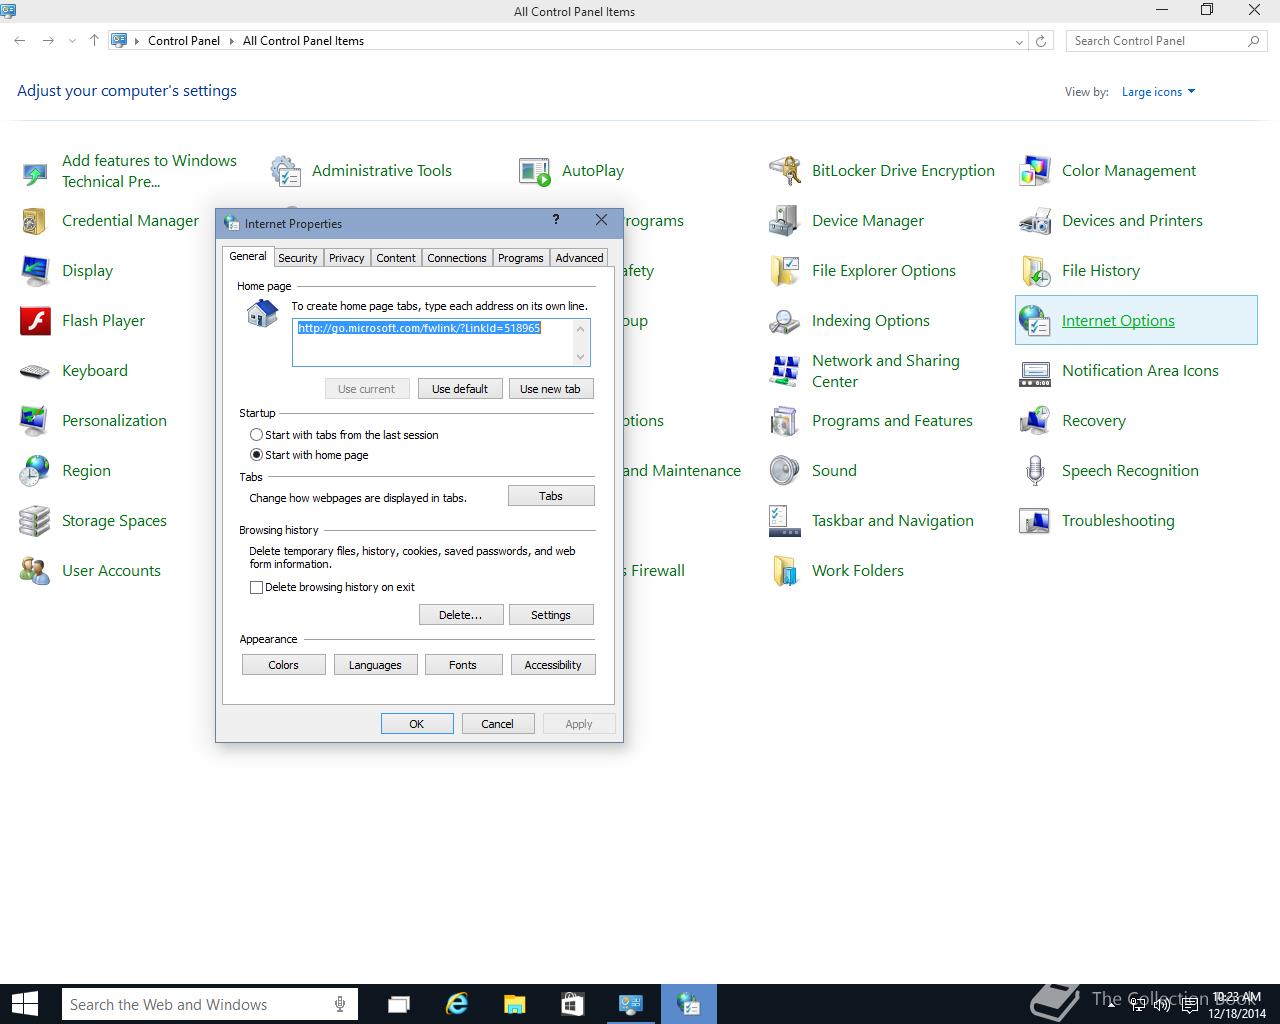This screenshot has height=1024, width=1280.
Task: Open recent locations dropdown arrow
Action: click(x=72, y=41)
